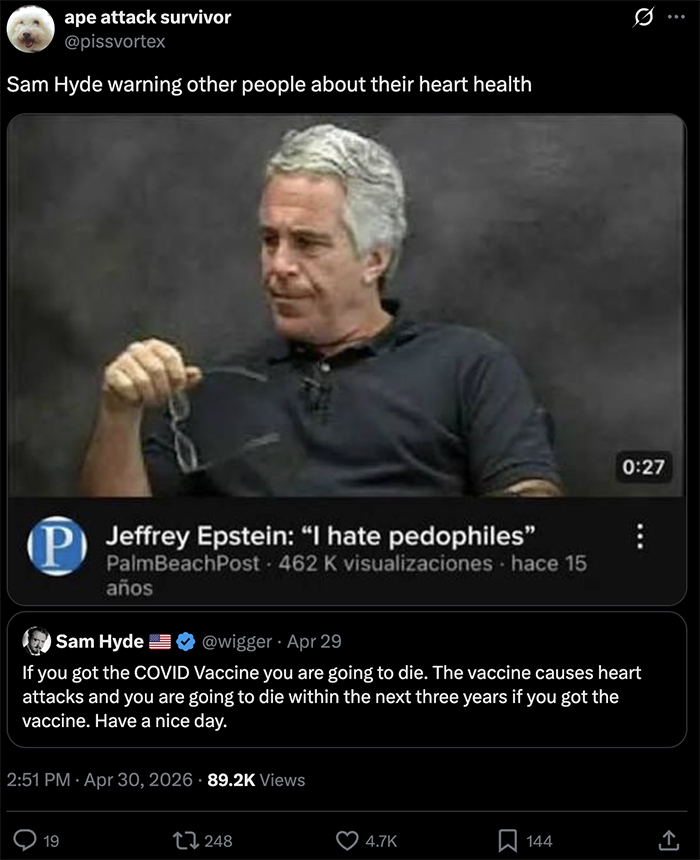Click the white dog profile avatar
Image resolution: width=700 pixels, height=860 pixels.
pyautogui.click(x=31, y=29)
